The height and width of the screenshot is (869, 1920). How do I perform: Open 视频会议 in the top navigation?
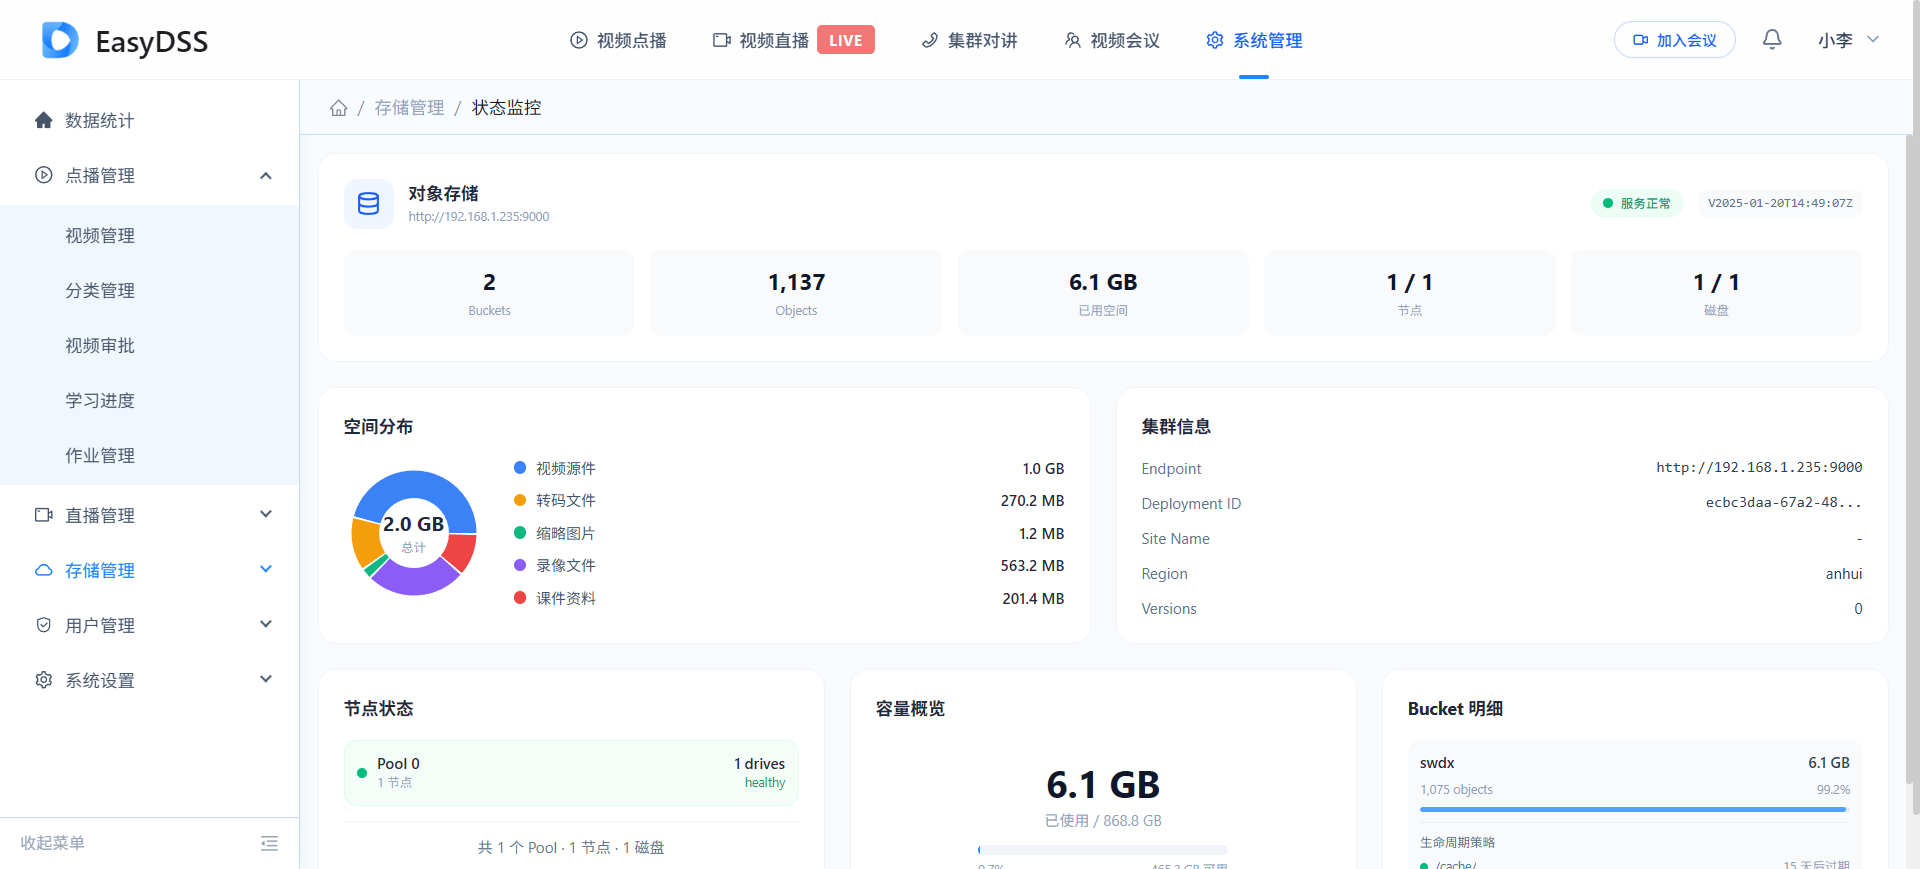[x=1112, y=40]
